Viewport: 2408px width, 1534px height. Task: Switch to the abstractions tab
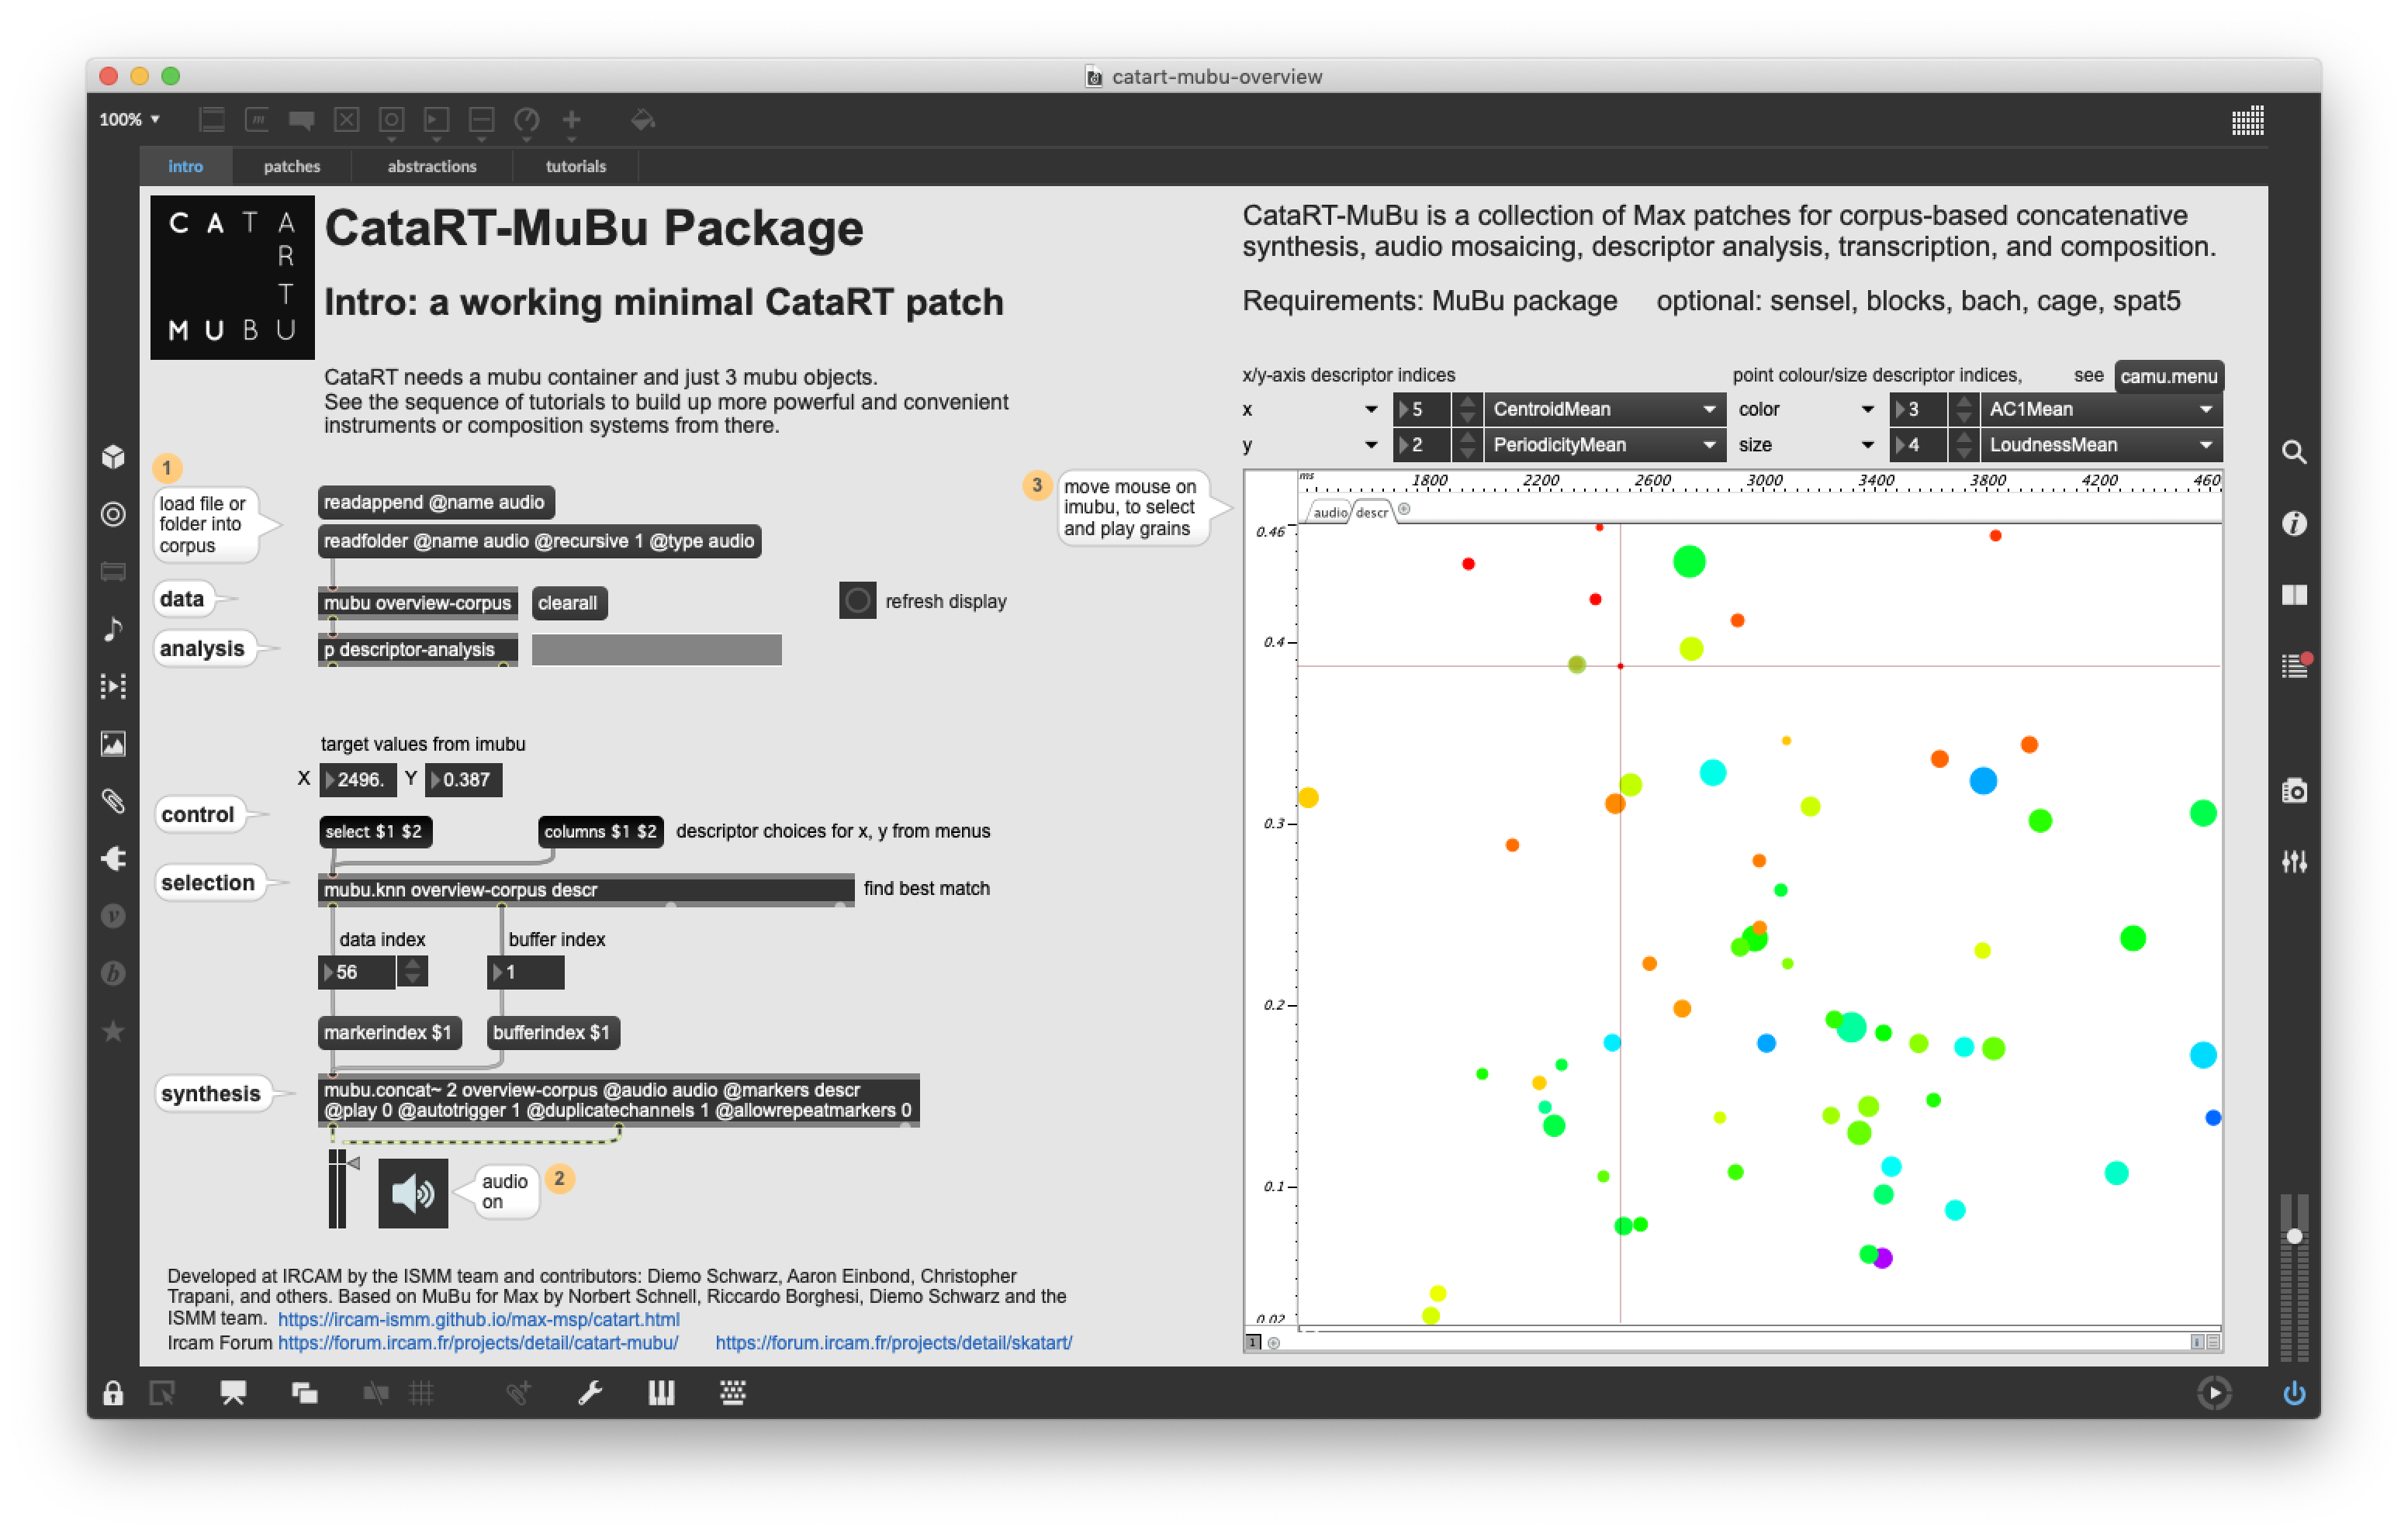point(432,166)
